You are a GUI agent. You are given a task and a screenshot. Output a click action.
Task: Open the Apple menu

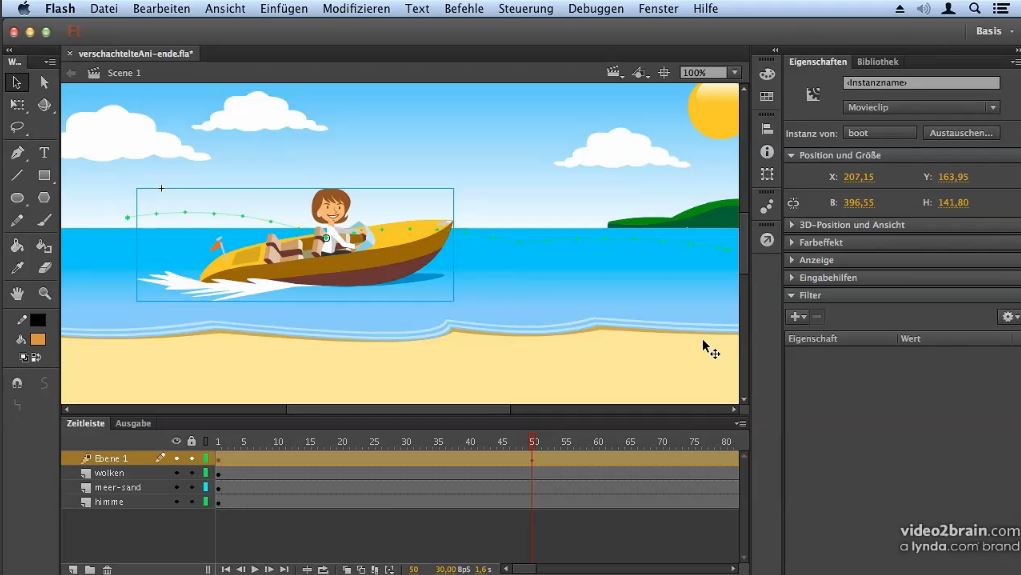[x=23, y=8]
